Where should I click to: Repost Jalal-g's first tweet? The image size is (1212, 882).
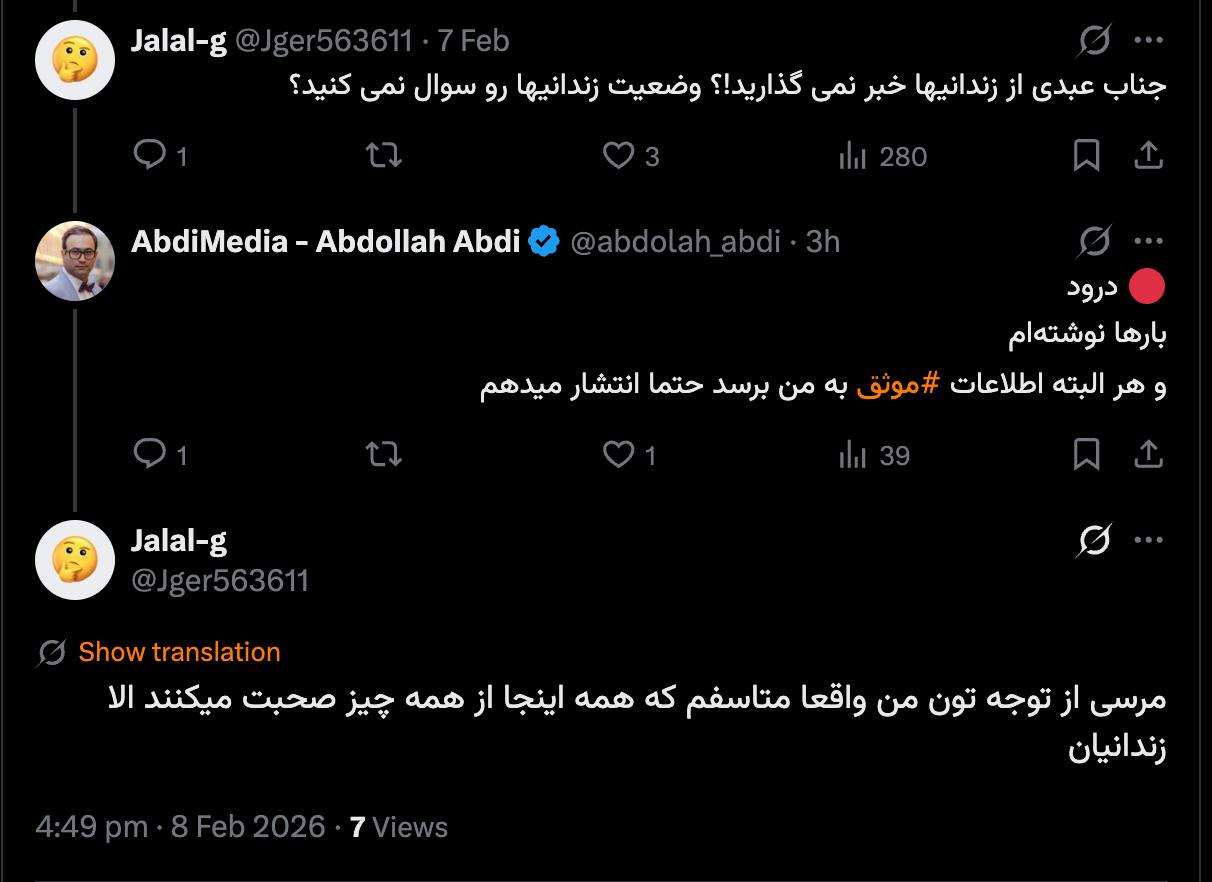point(384,156)
